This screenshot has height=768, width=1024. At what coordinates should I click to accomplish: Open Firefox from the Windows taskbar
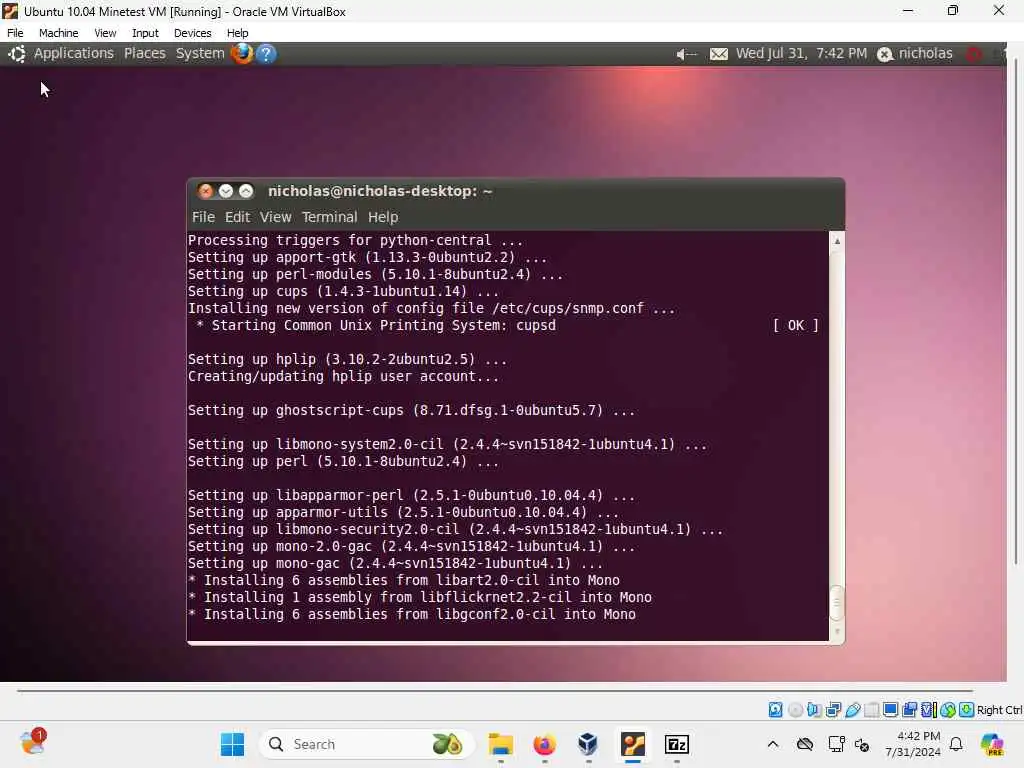(x=544, y=744)
